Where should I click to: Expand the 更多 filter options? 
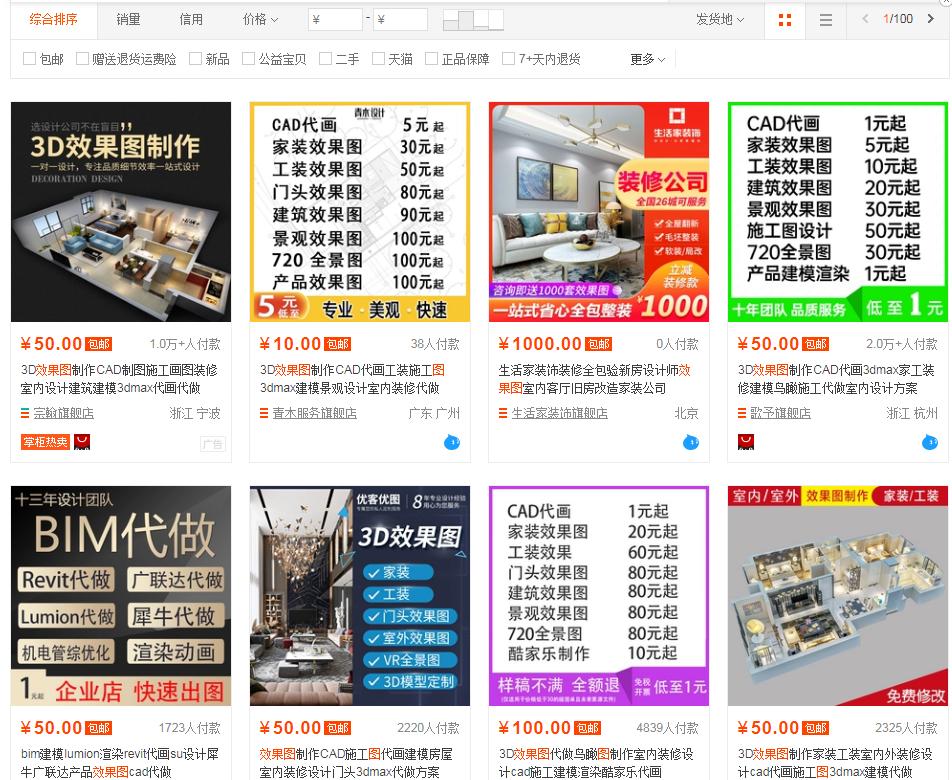(641, 59)
